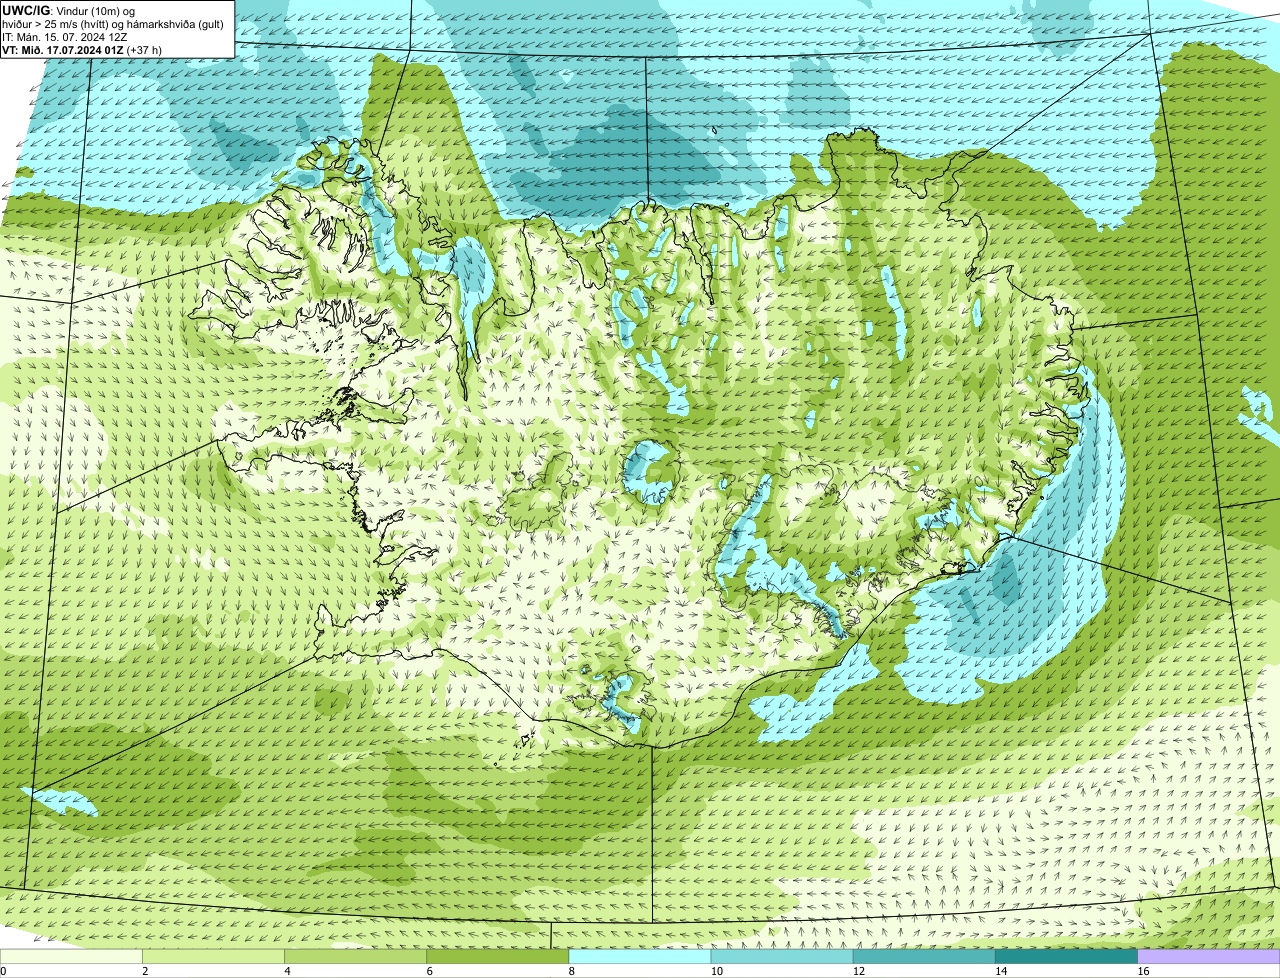Click the 0–2 m/s pale cream legend swatch

(x=72, y=957)
